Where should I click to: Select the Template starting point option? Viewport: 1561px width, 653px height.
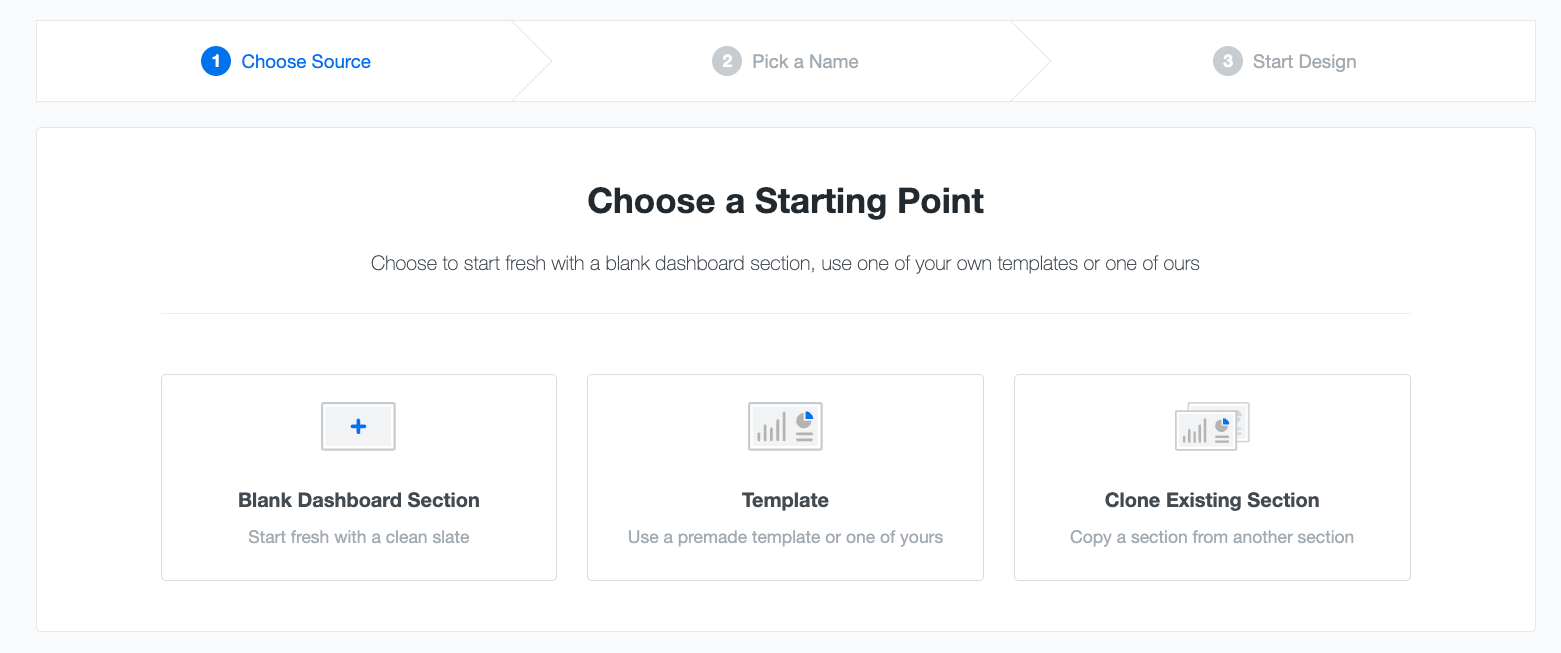point(785,477)
